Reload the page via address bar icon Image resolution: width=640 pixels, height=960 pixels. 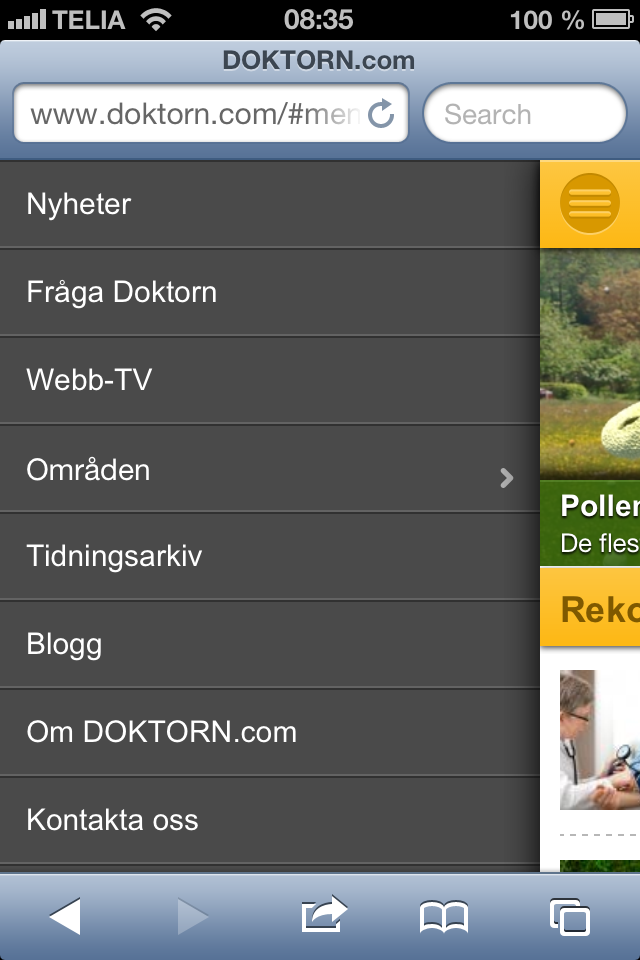click(381, 115)
